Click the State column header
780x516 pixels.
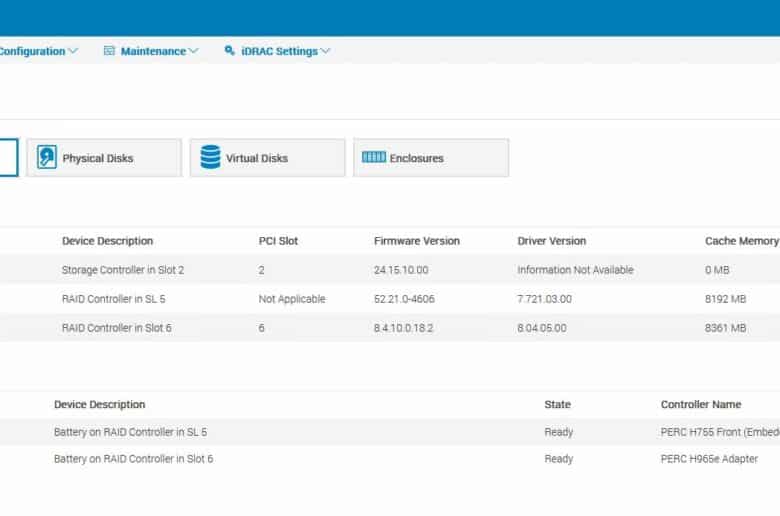[557, 404]
